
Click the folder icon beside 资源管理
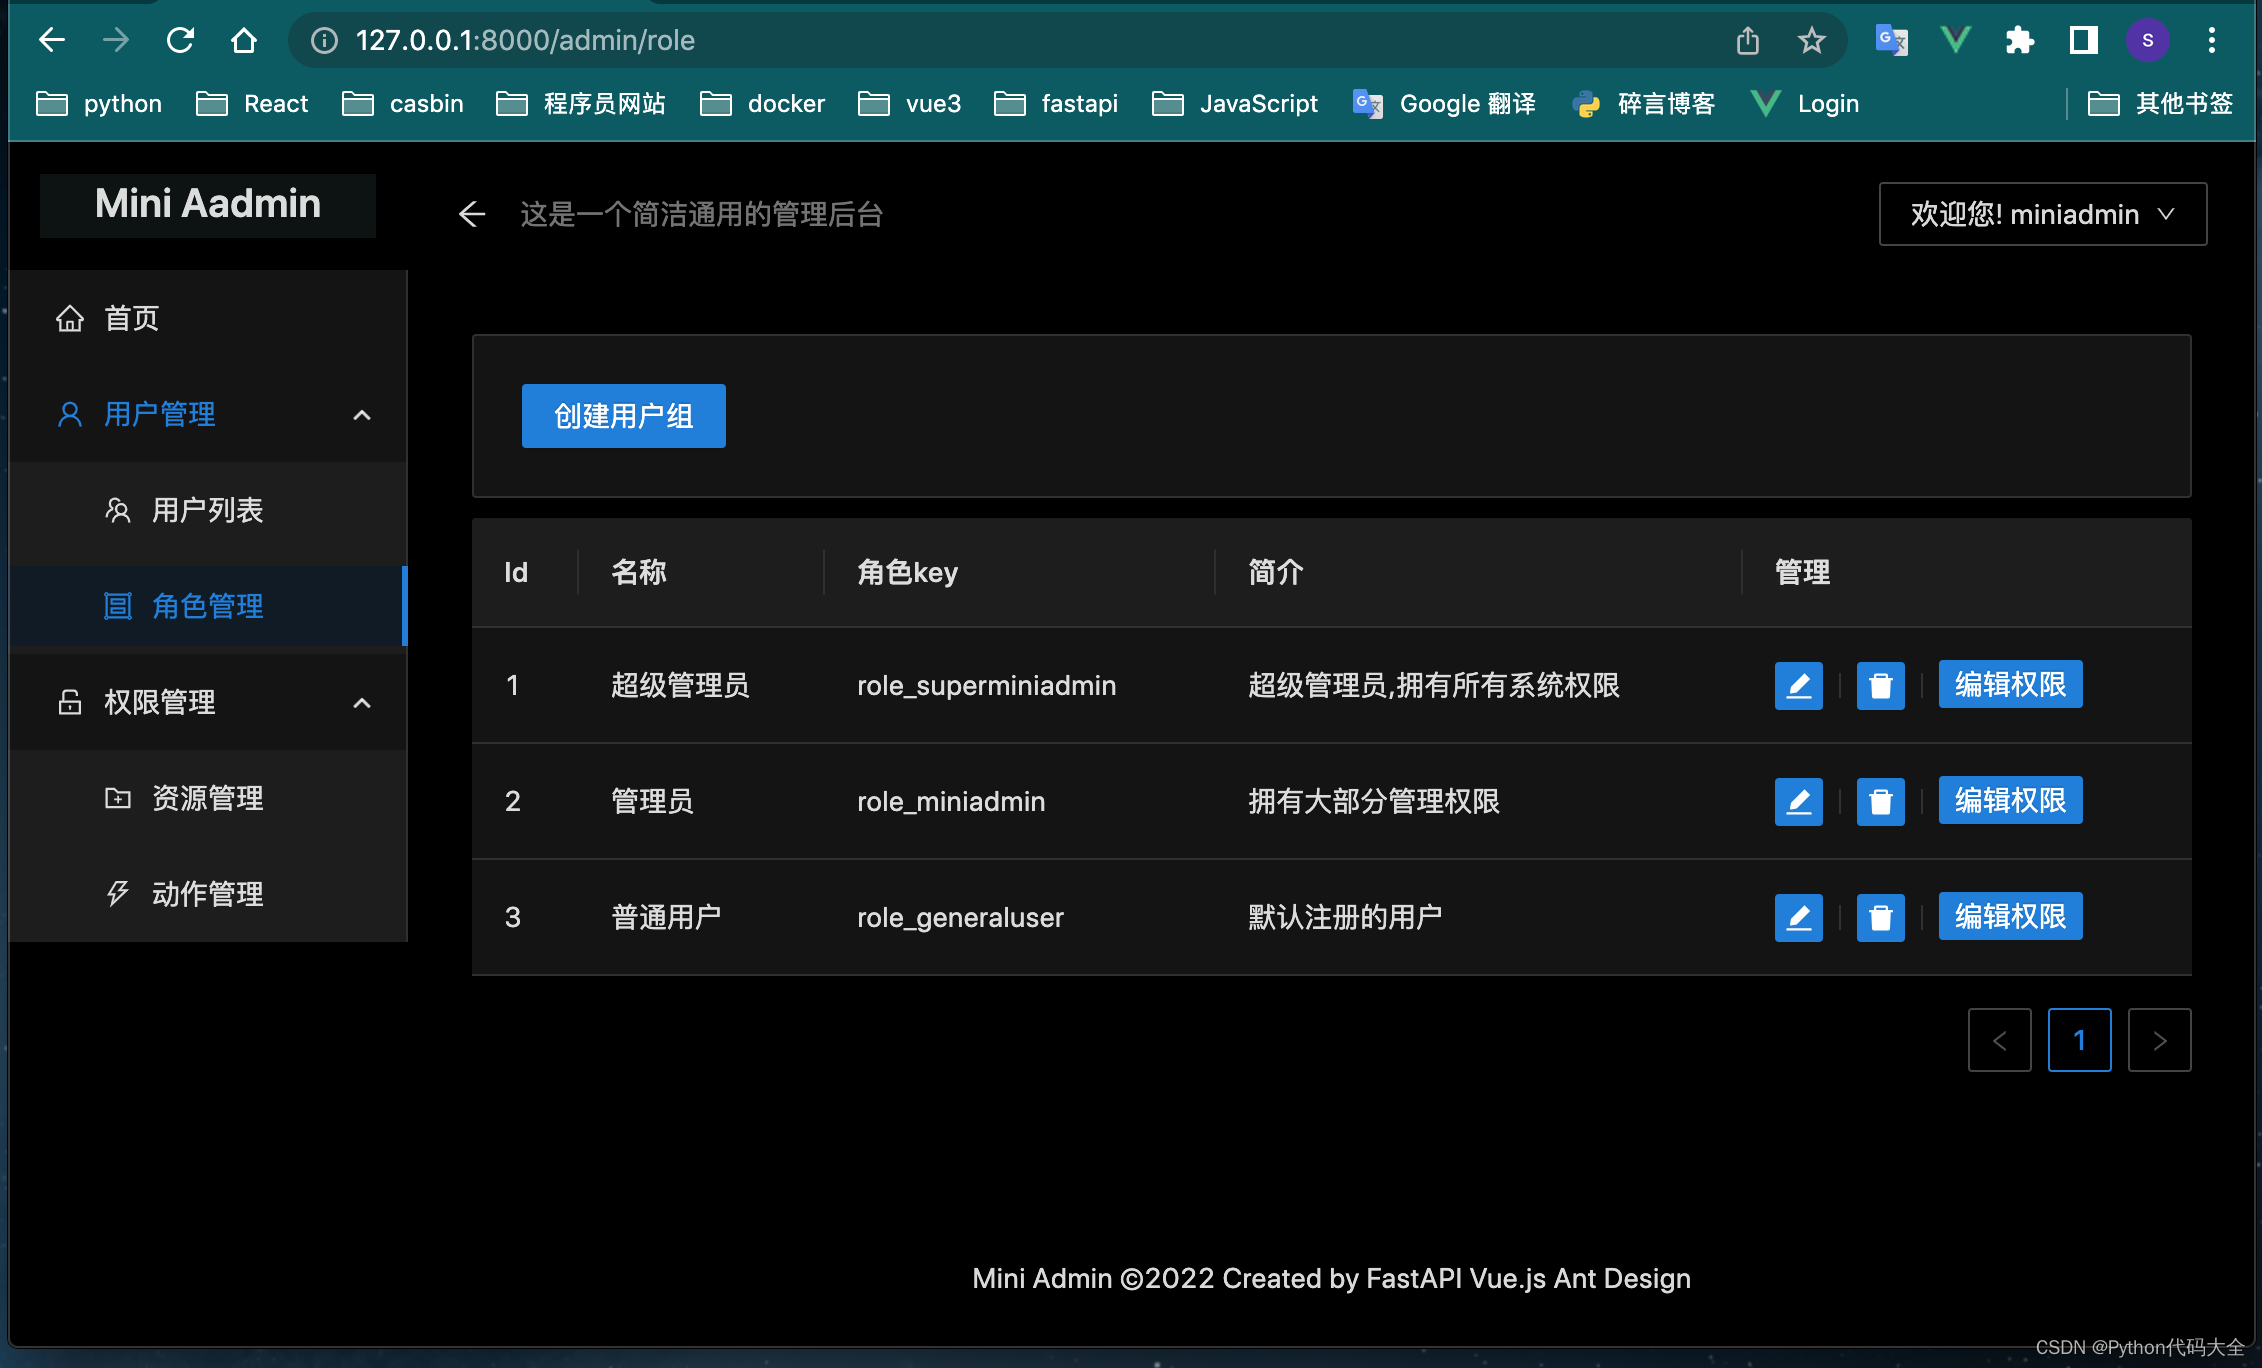pos(117,797)
